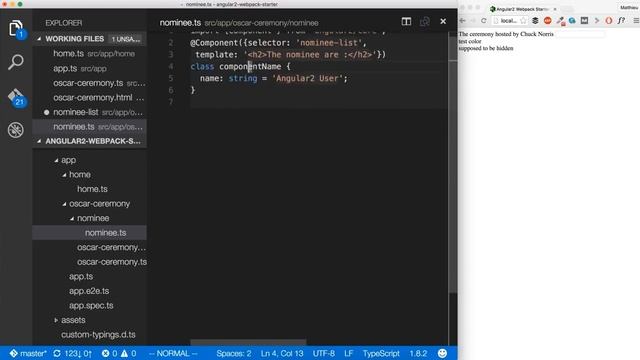This screenshot has width=640, height=360.
Task: Open the Explorer view in the activity bar
Action: pyautogui.click(x=16, y=28)
